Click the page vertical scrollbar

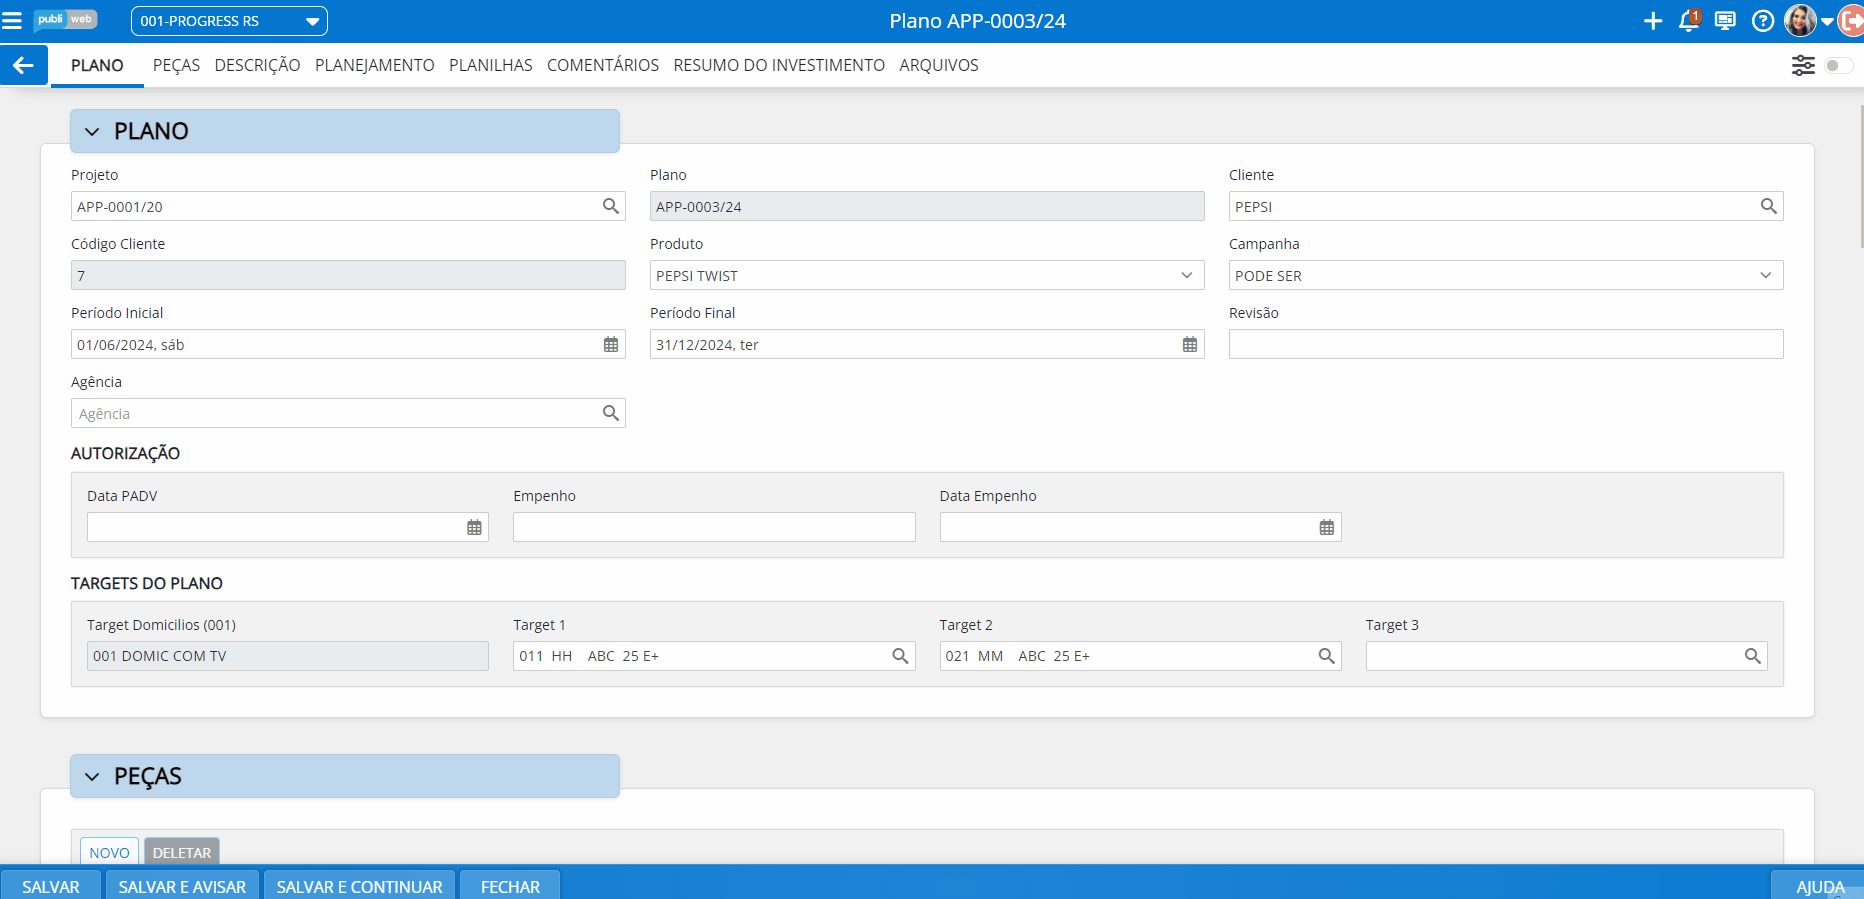[1861, 175]
